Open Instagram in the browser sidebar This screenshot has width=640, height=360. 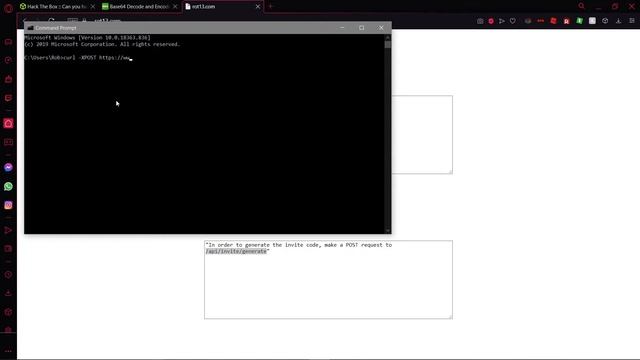[x=8, y=205]
